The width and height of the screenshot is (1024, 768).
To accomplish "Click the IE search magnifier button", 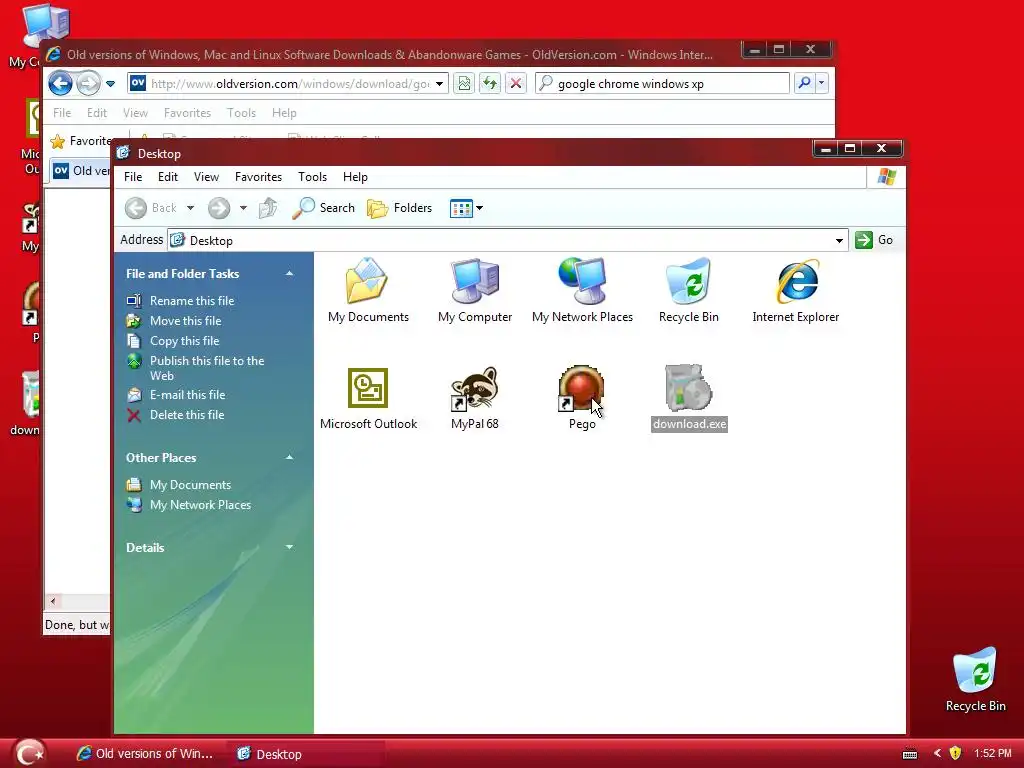I will point(805,83).
